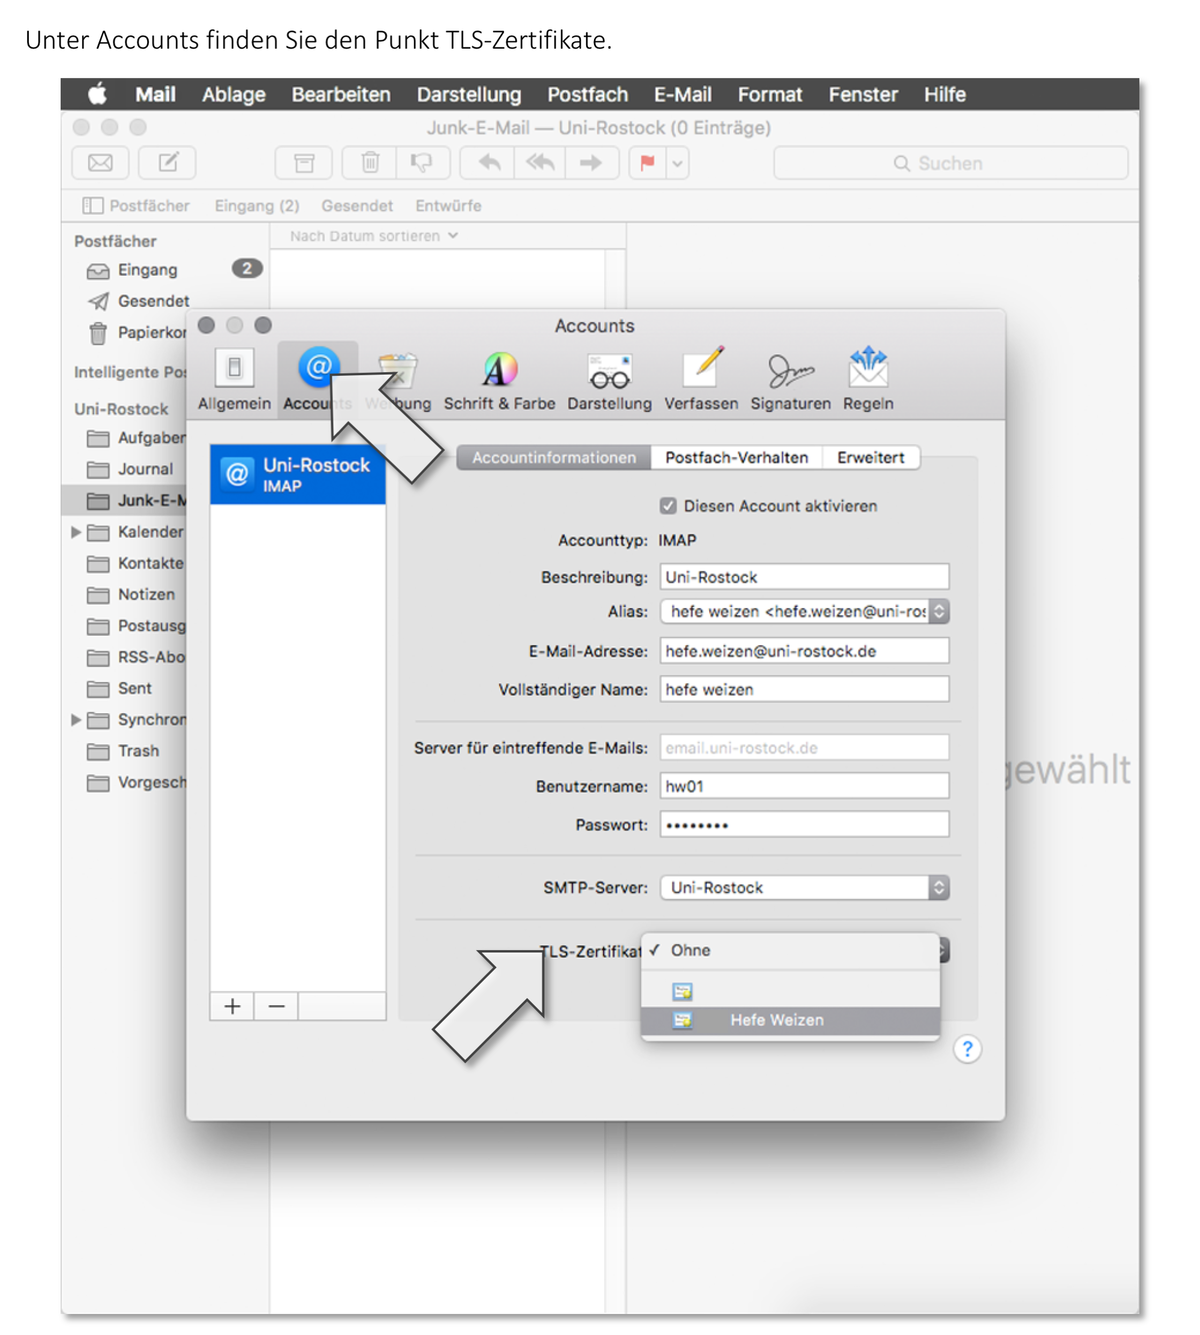
Task: Open the E-Mail menu
Action: (683, 94)
